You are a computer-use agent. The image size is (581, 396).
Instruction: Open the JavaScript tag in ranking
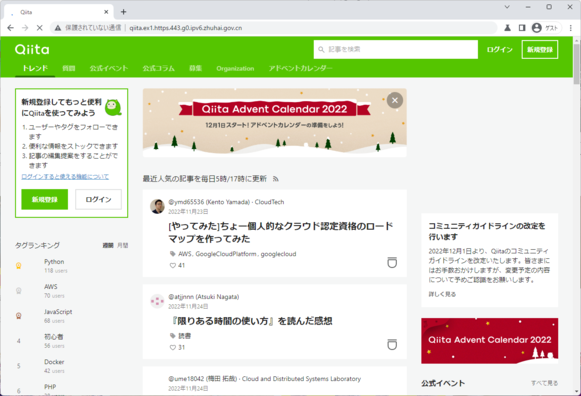coord(58,312)
